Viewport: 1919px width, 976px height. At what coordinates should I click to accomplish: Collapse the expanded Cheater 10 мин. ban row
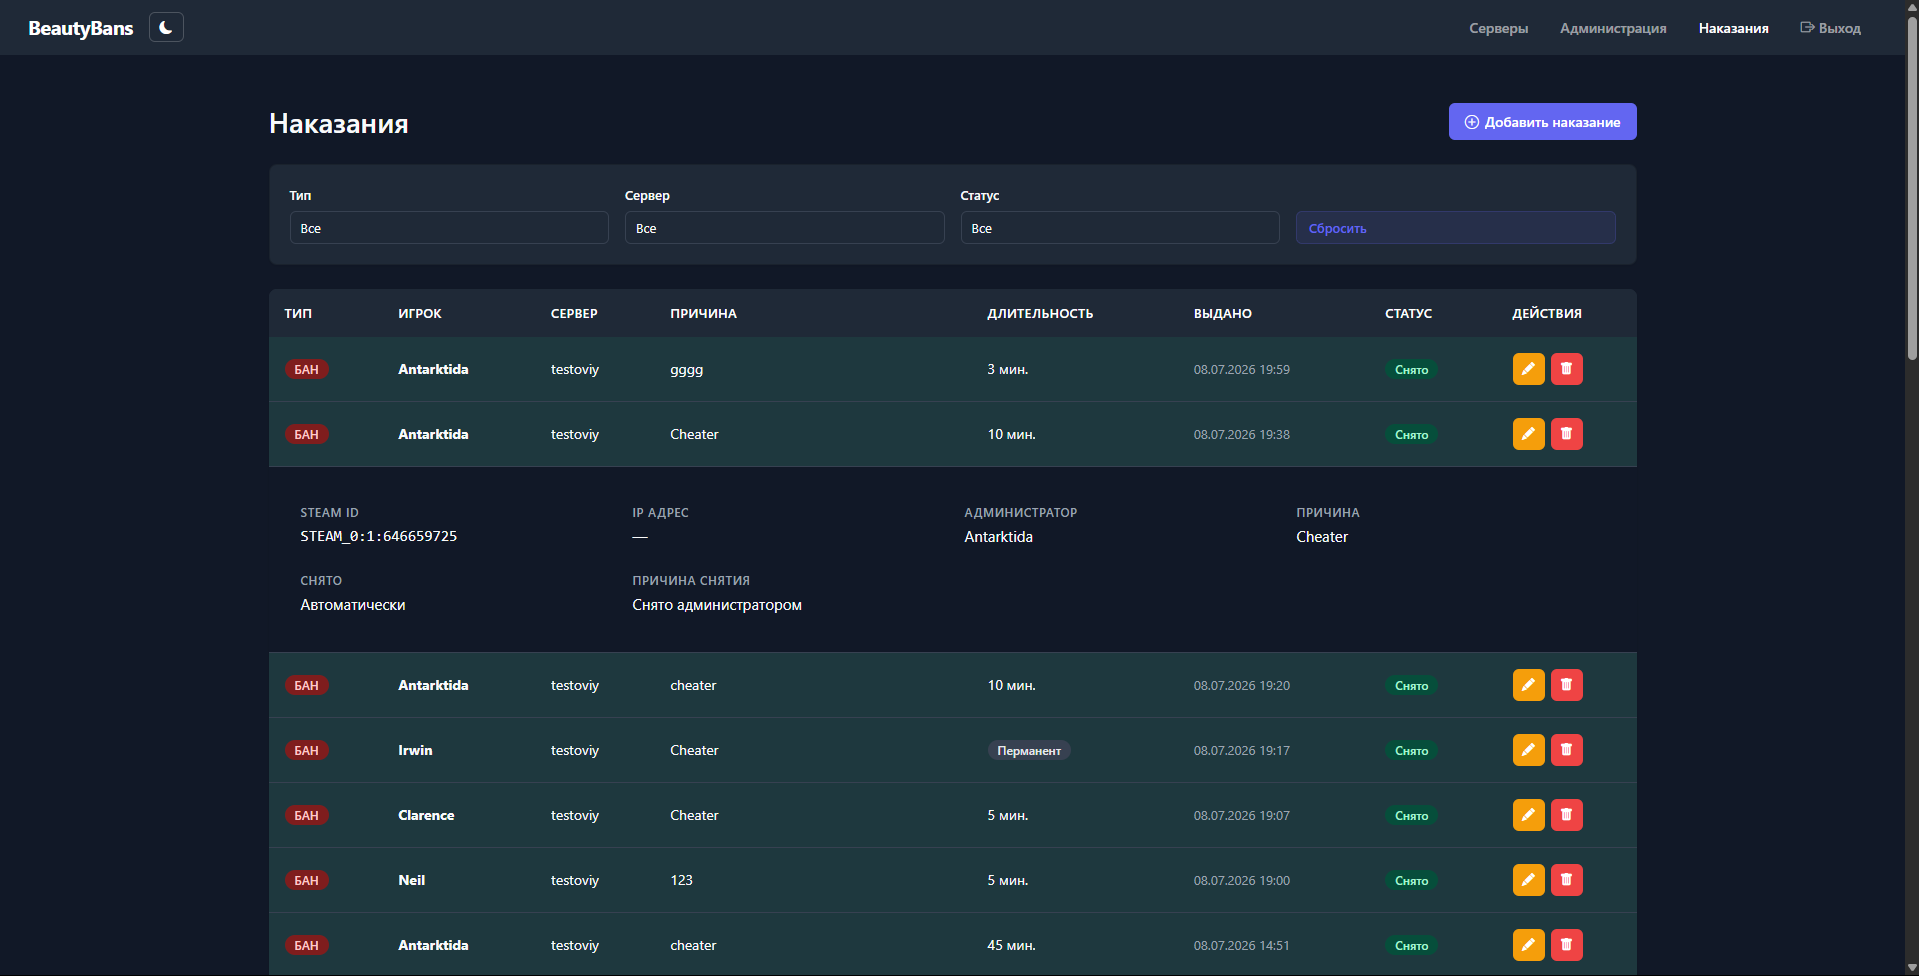tap(952, 434)
